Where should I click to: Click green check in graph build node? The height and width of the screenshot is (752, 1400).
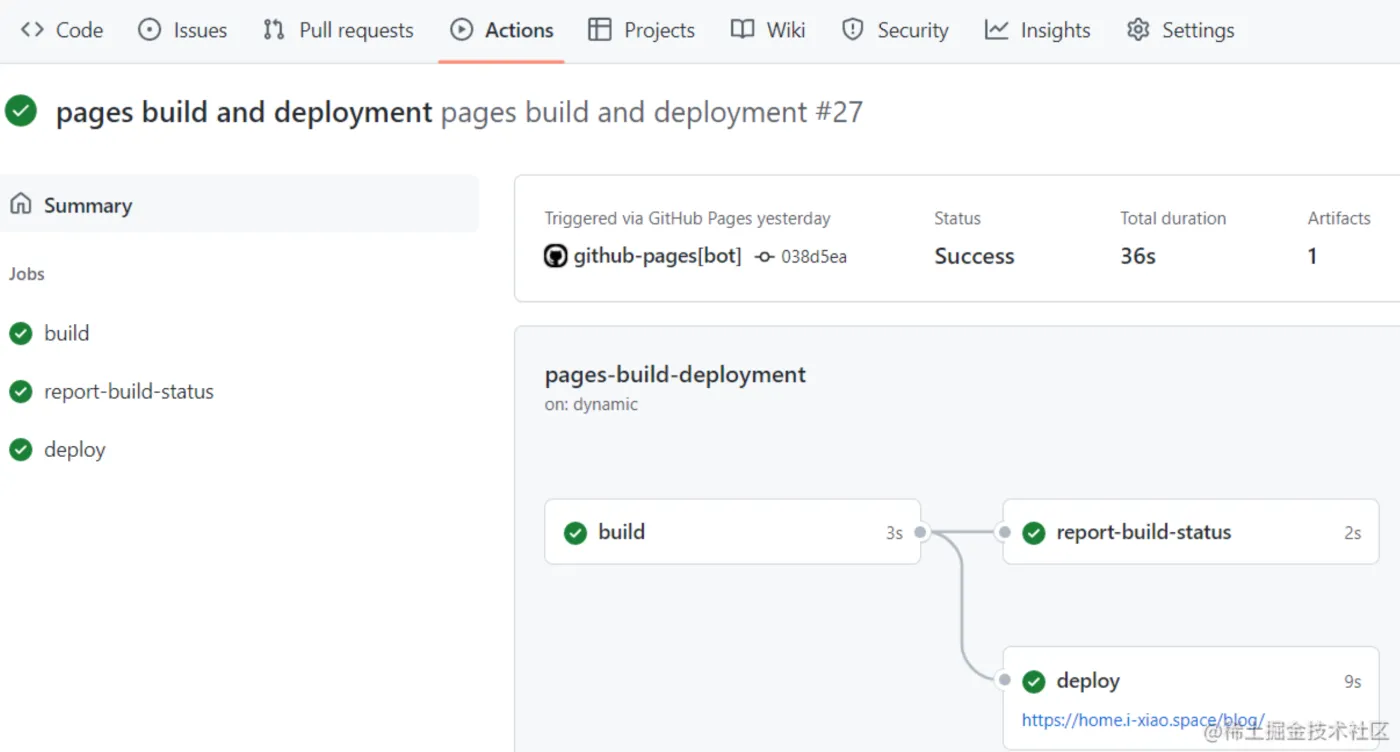[575, 533]
